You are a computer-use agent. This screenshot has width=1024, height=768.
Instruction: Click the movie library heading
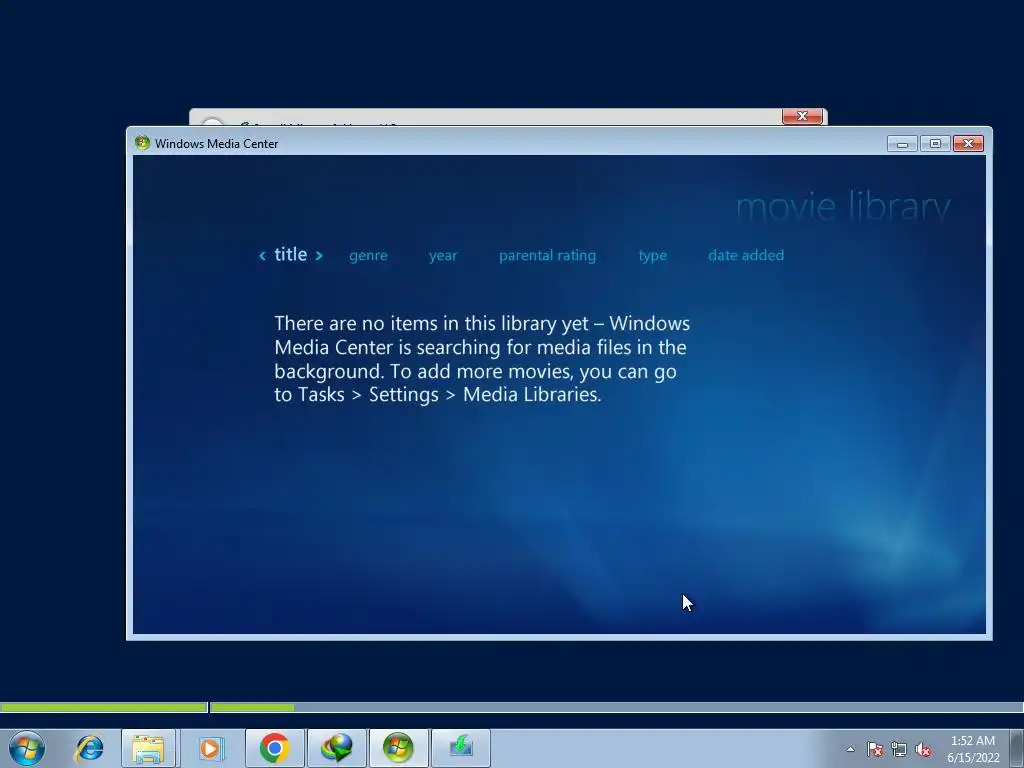tap(843, 207)
